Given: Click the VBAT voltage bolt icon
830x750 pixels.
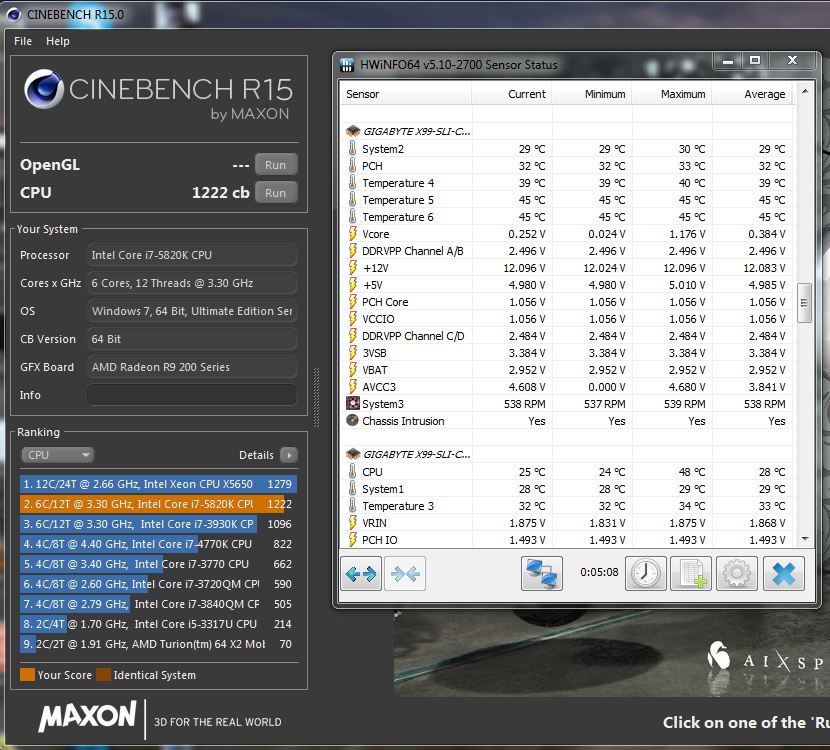Looking at the screenshot, I should pyautogui.click(x=353, y=369).
